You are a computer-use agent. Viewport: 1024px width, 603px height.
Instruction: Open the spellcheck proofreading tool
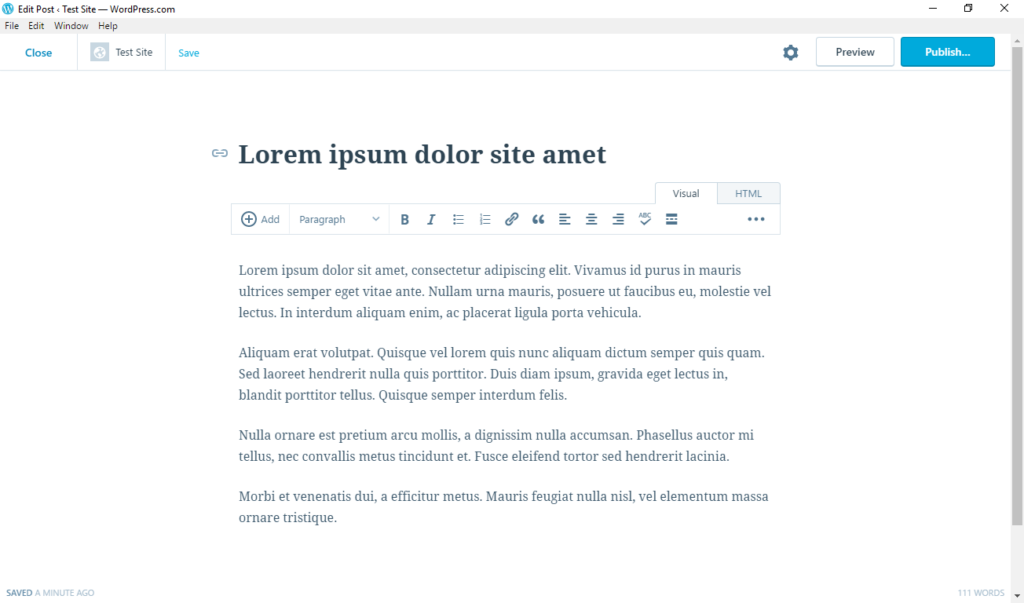(x=645, y=219)
